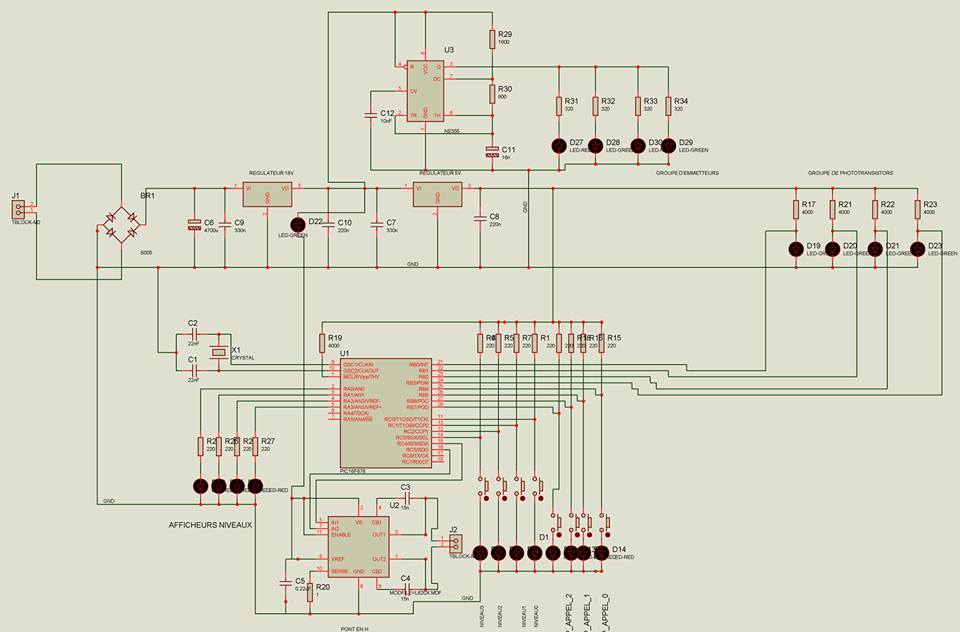Select the BR1 bridge rectifier symbol
The width and height of the screenshot is (960, 632).
pos(122,224)
